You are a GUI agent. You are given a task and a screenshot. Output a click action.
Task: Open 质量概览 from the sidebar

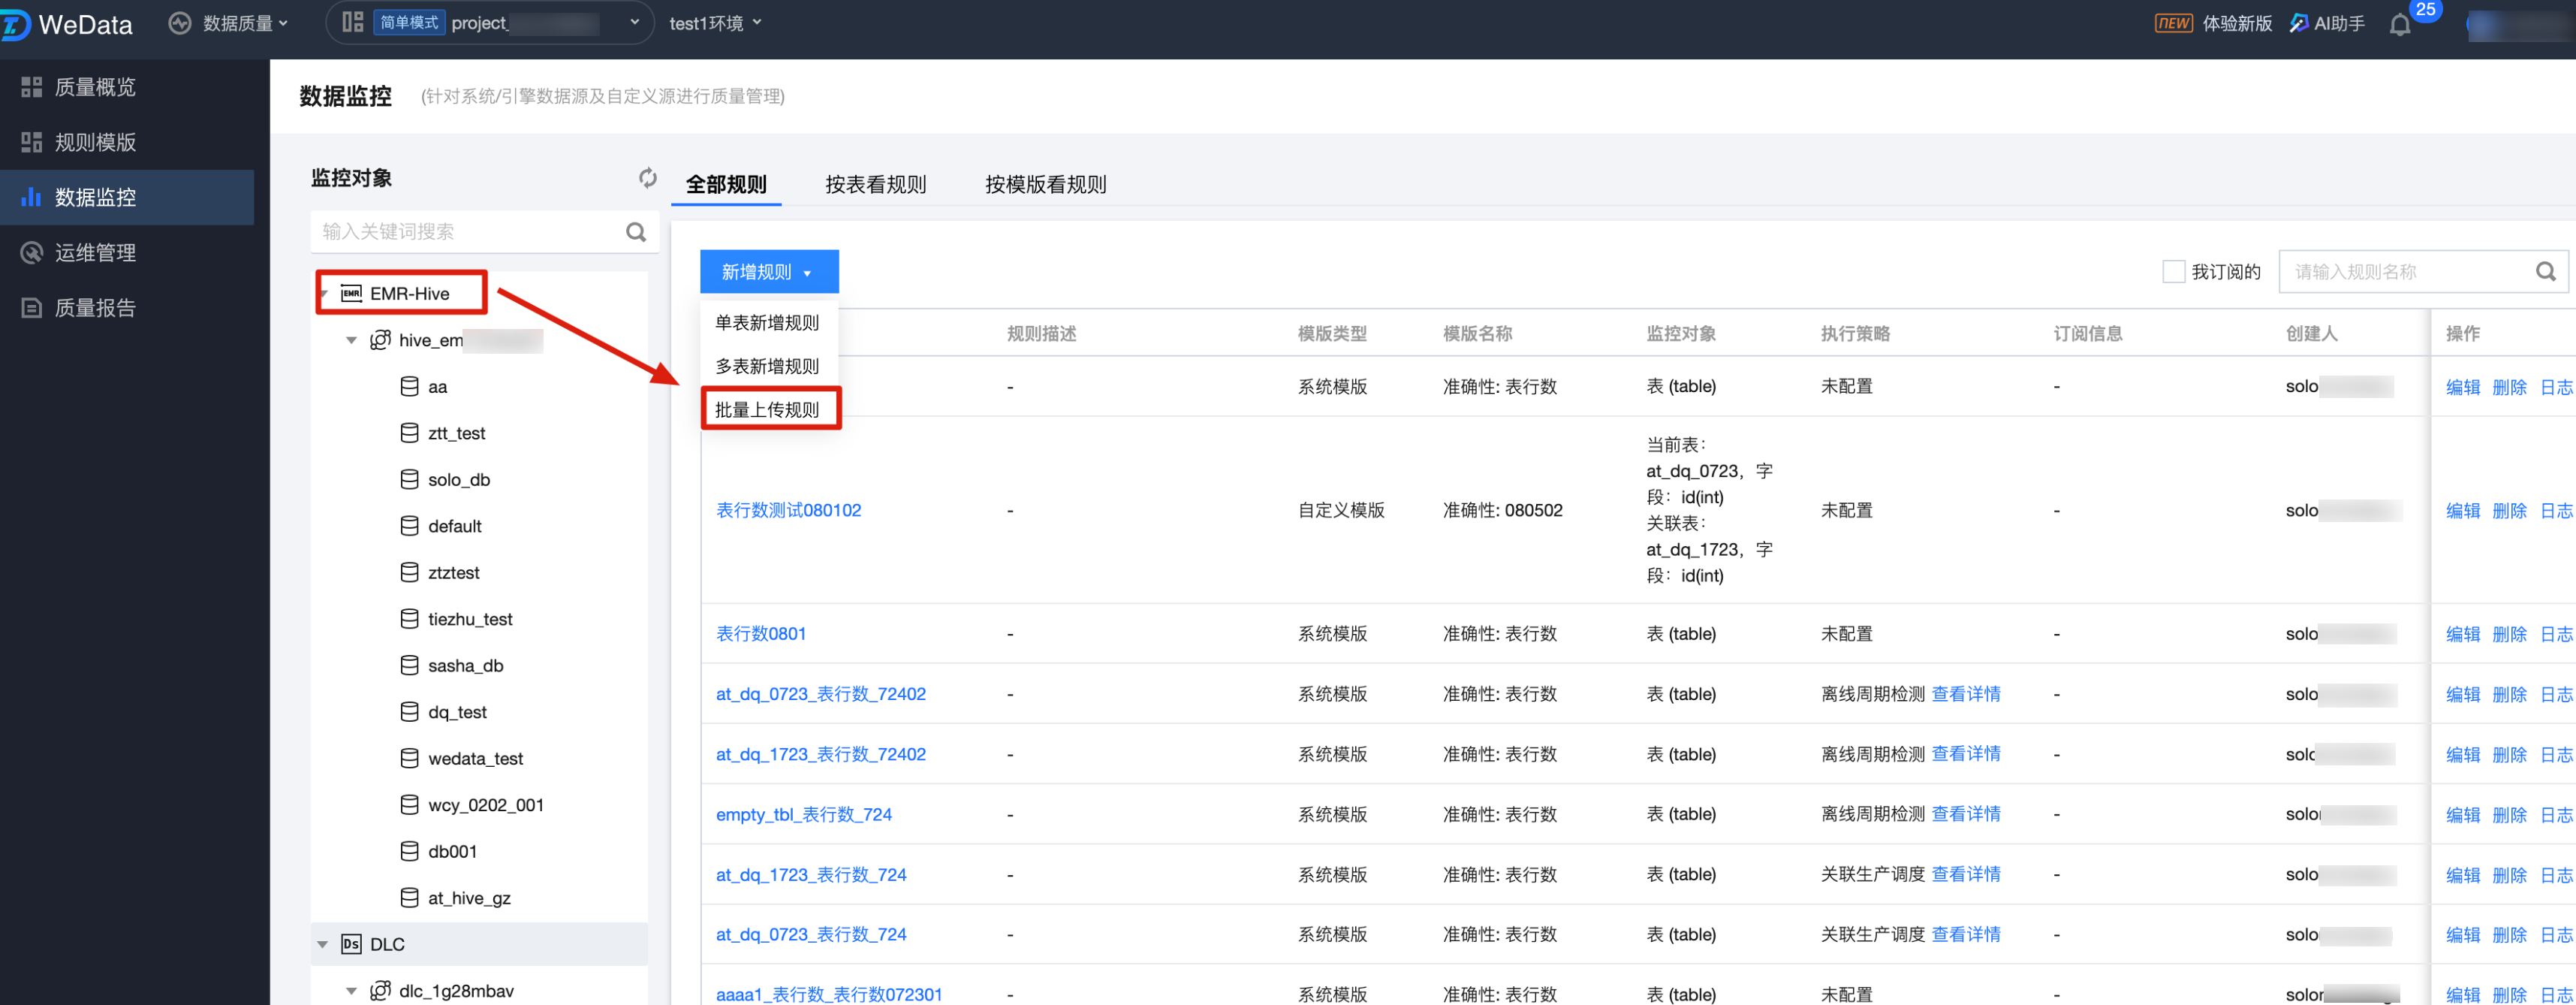(94, 87)
